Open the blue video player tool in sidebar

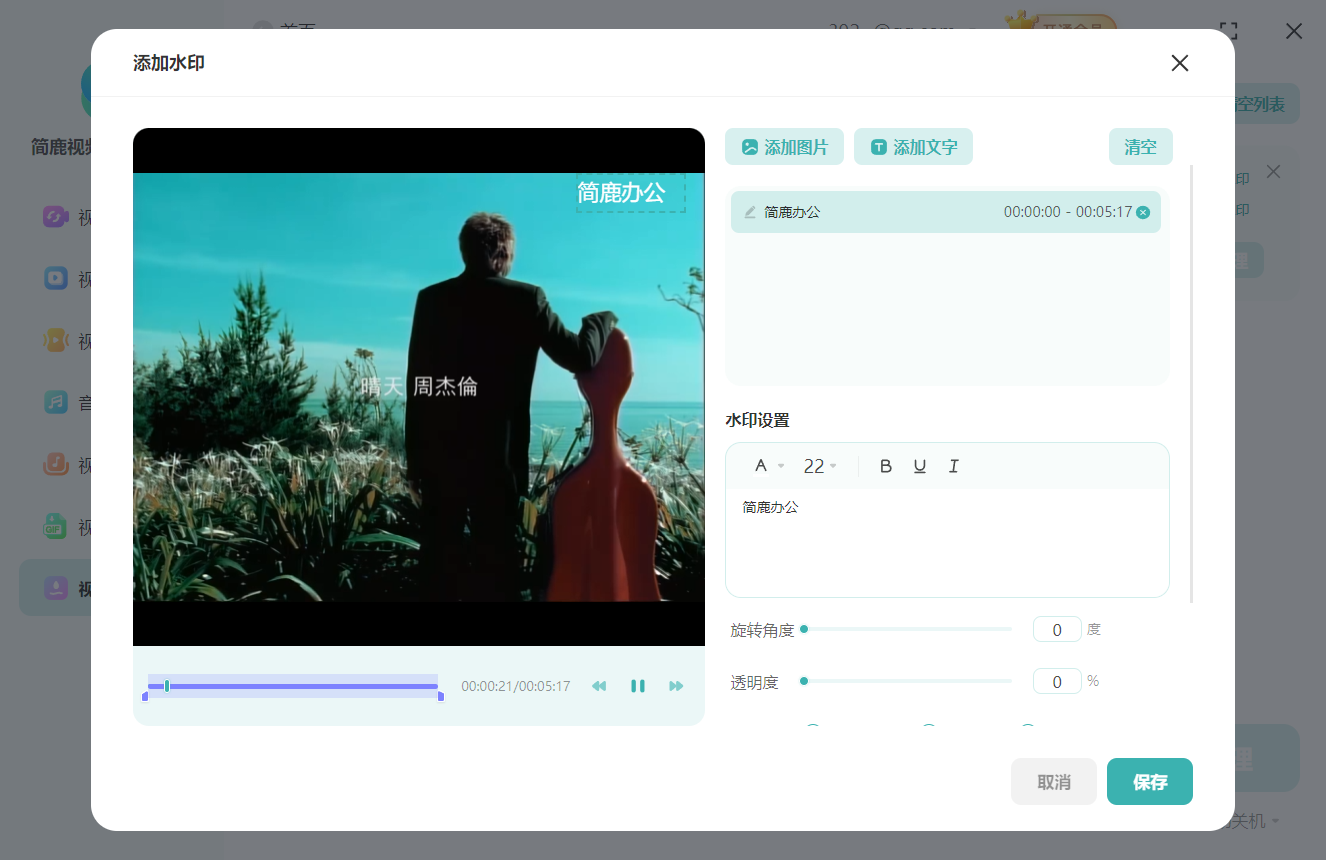coord(56,278)
